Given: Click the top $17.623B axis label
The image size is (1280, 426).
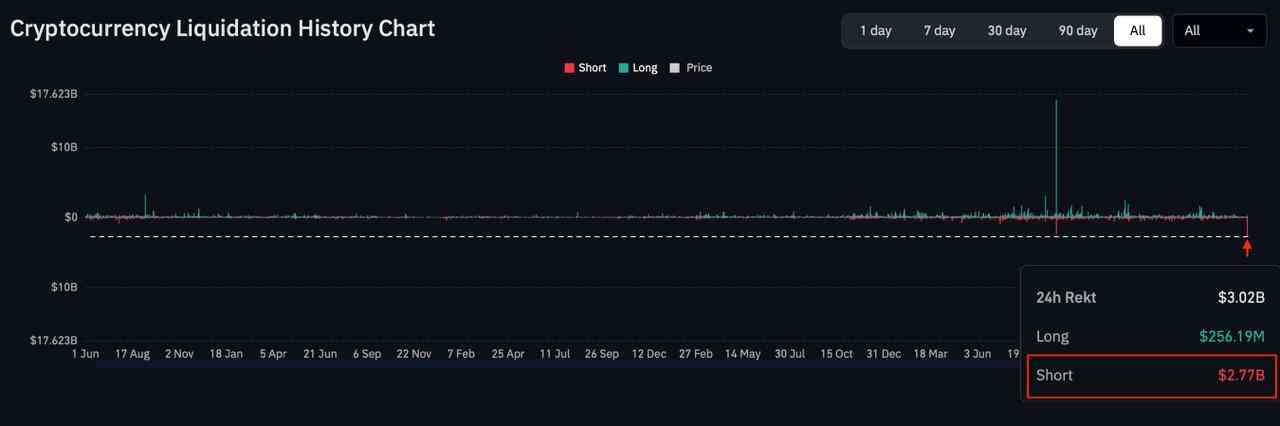Looking at the screenshot, I should (x=54, y=94).
